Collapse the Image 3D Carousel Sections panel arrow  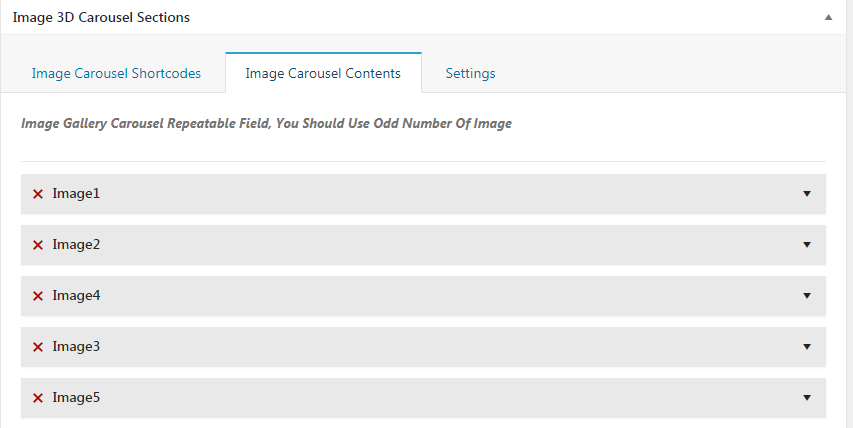pos(828,18)
